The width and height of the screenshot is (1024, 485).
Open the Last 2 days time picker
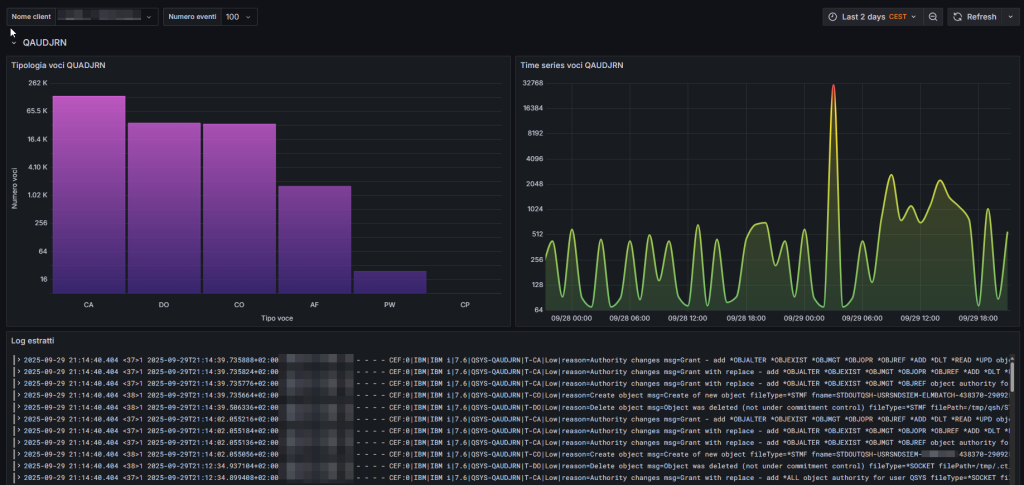pyautogui.click(x=866, y=17)
